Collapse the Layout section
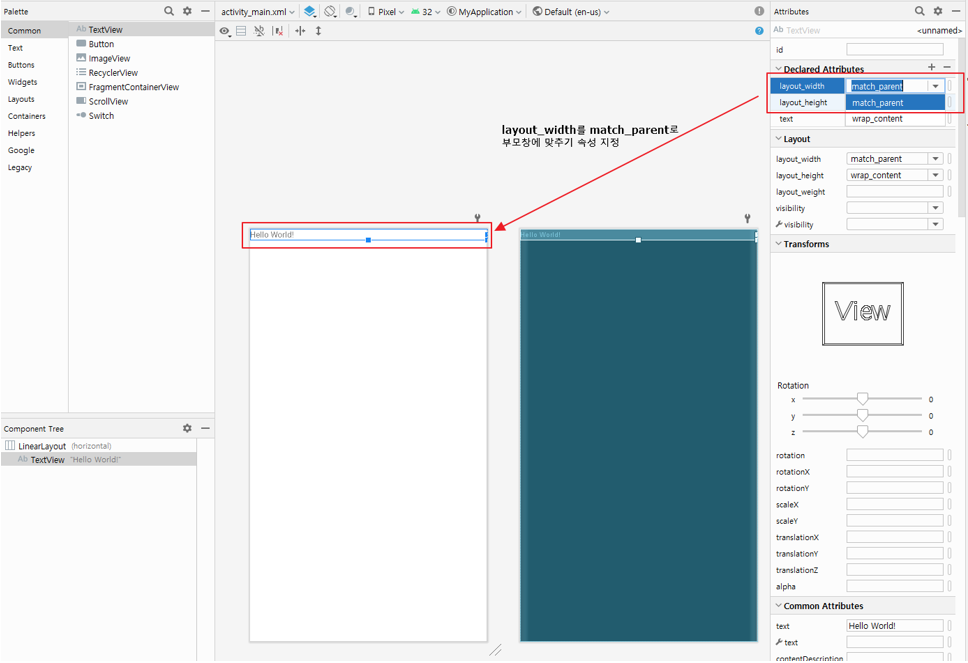Viewport: 968px width, 663px height. tap(778, 139)
